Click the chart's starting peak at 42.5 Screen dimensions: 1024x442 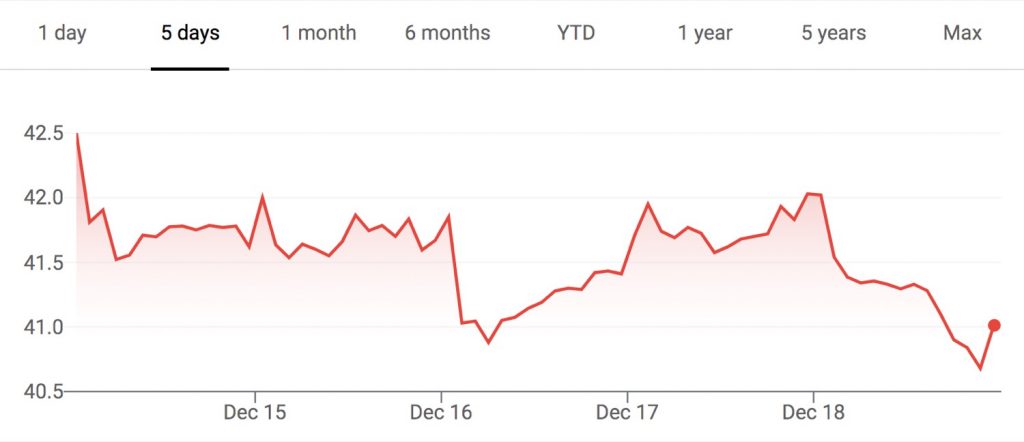(x=77, y=134)
